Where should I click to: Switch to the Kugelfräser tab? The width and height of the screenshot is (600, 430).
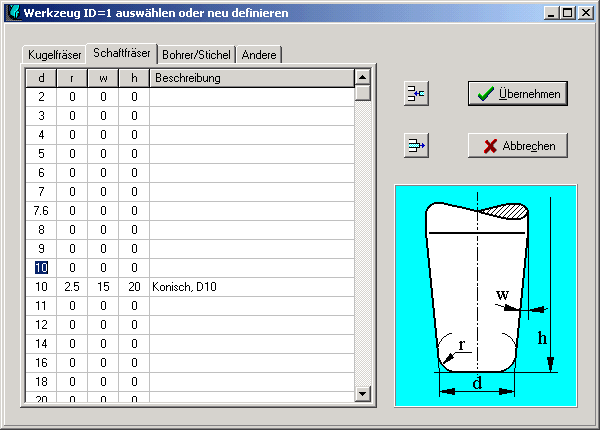pyautogui.click(x=55, y=54)
